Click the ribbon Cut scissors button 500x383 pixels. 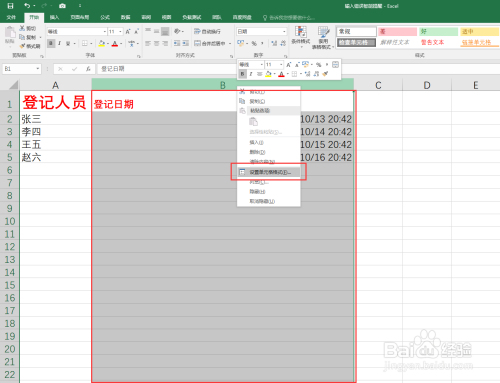[28, 28]
